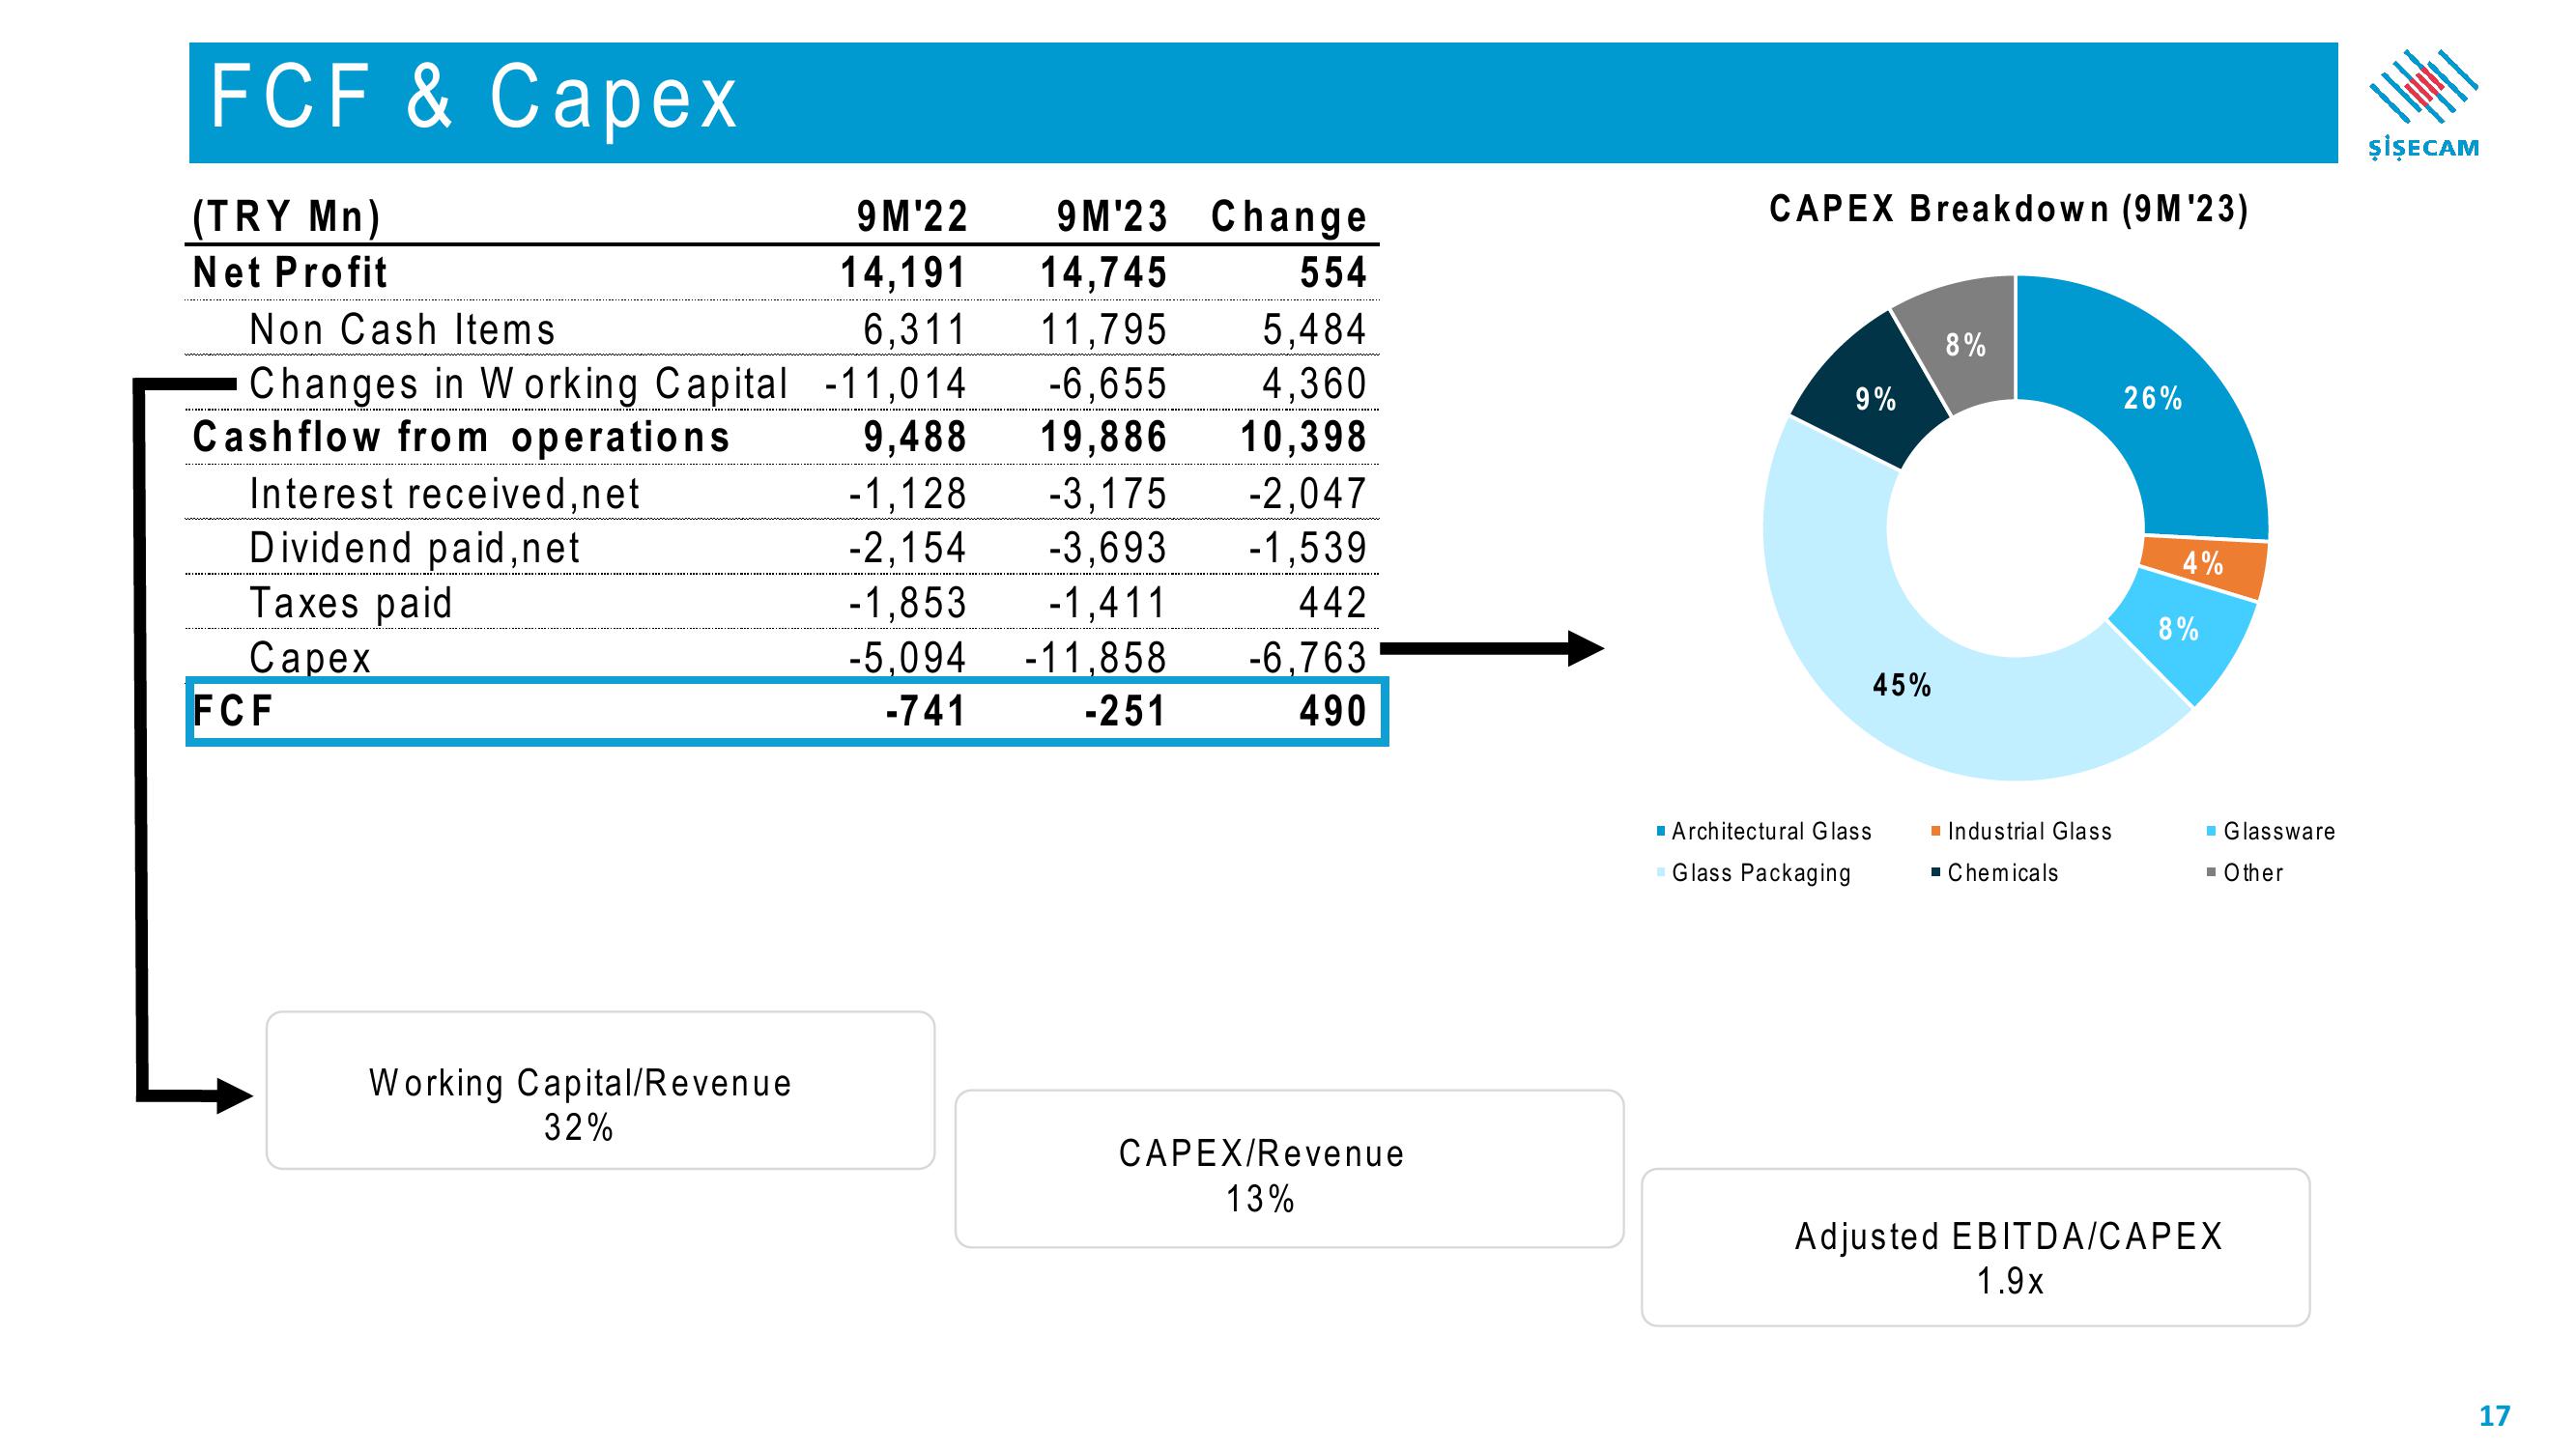Screen dimensions: 2576x1449
Task: Click Net Profit value 14,191
Action: tap(903, 273)
